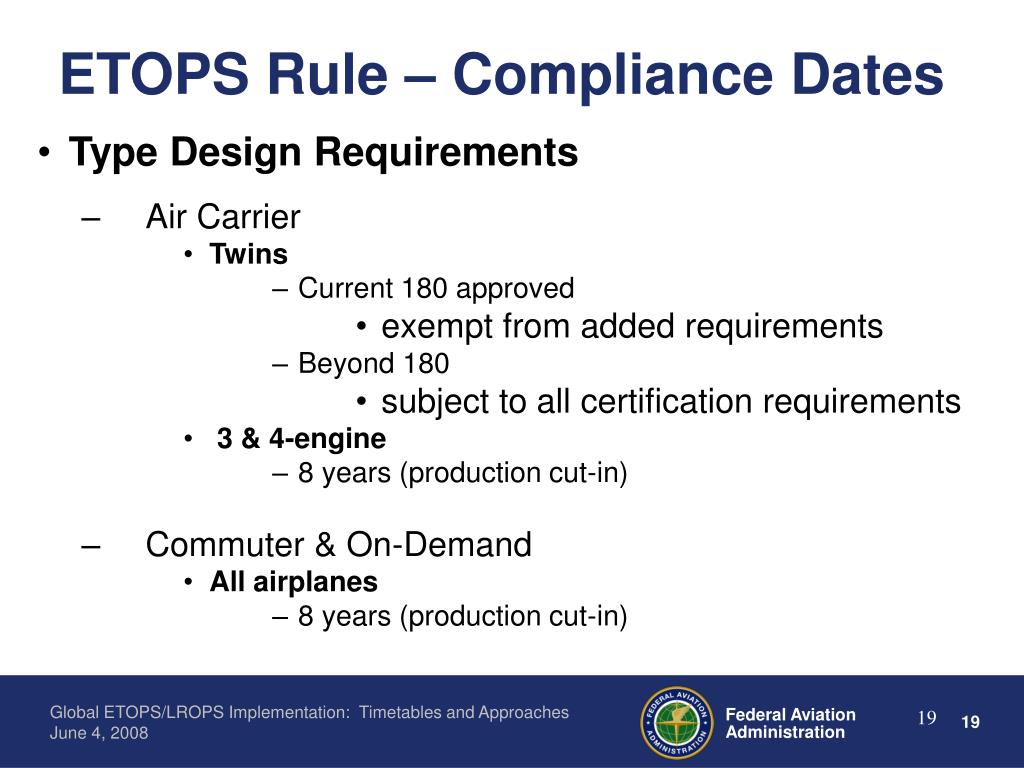Image resolution: width=1024 pixels, height=768 pixels.
Task: Click '8 years (production cut-in)' under All airplanes
Action: [462, 617]
